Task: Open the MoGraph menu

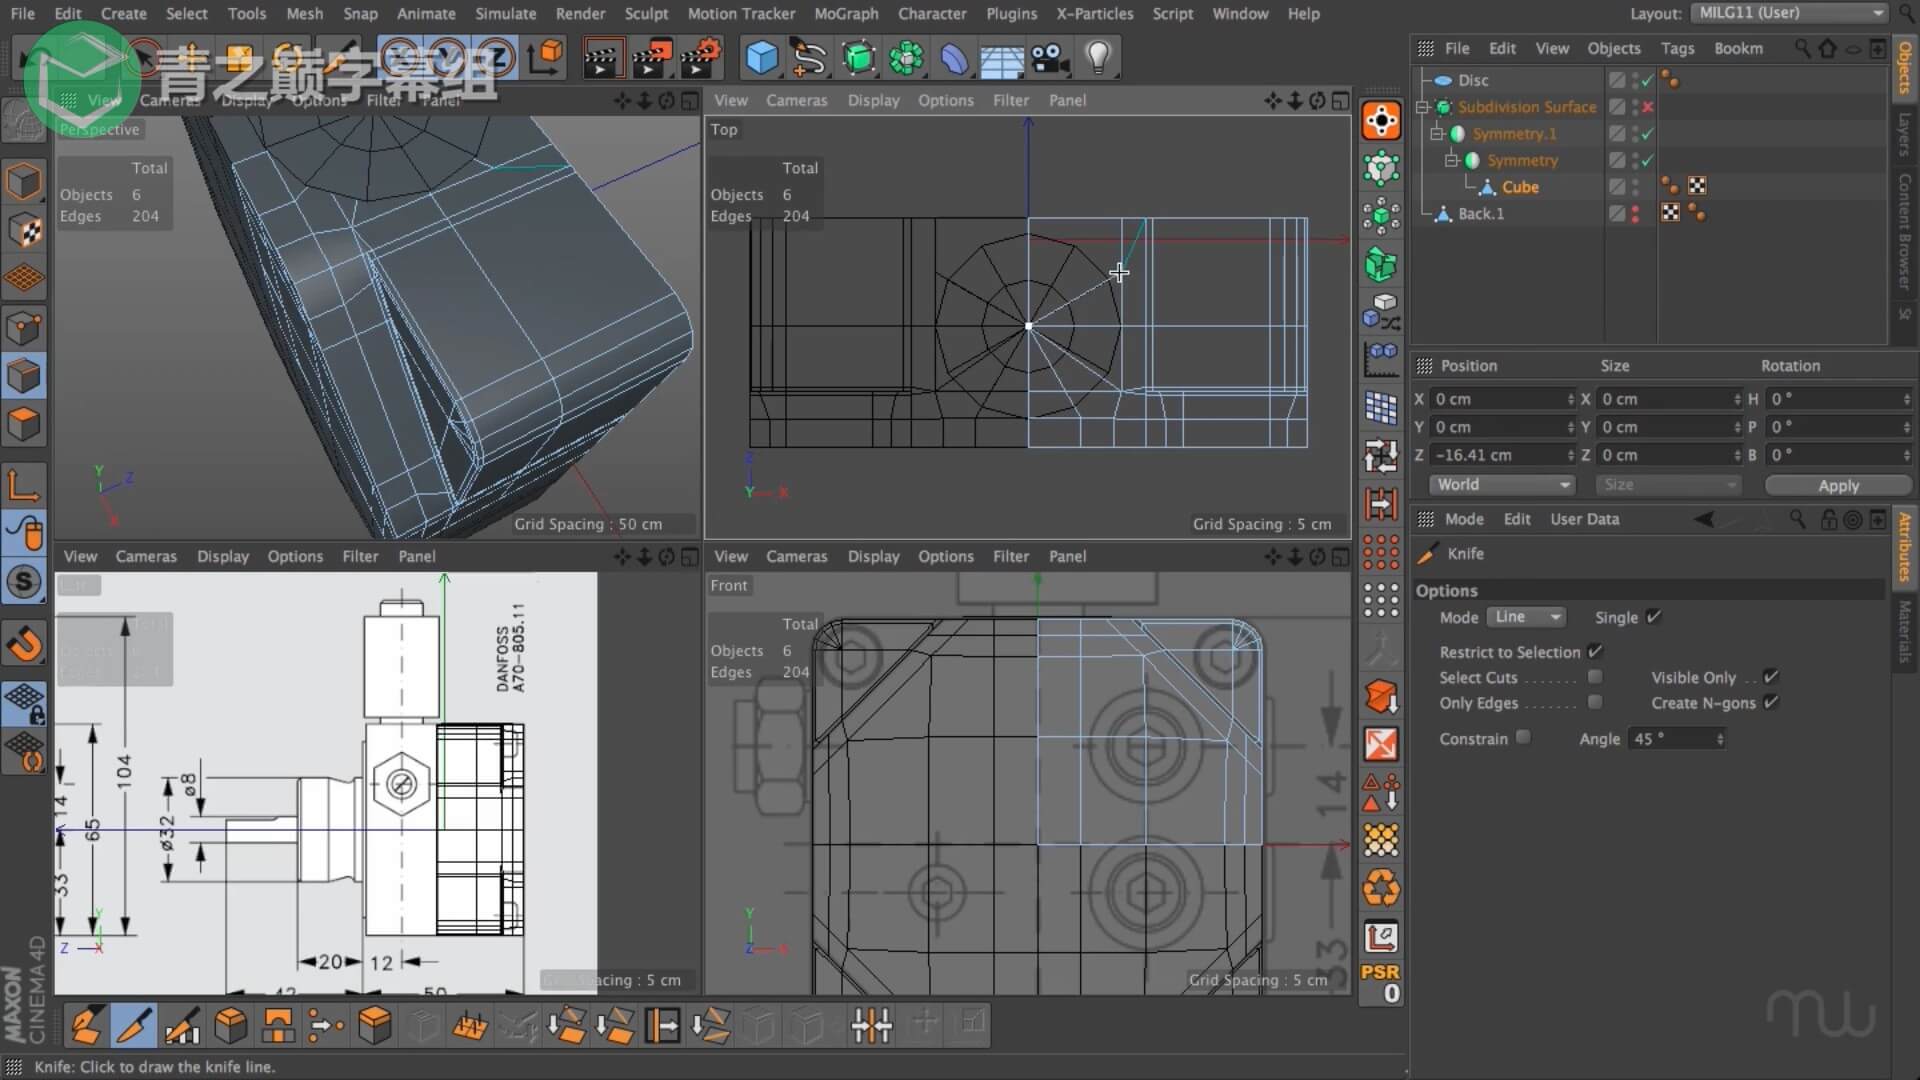Action: pyautogui.click(x=846, y=14)
